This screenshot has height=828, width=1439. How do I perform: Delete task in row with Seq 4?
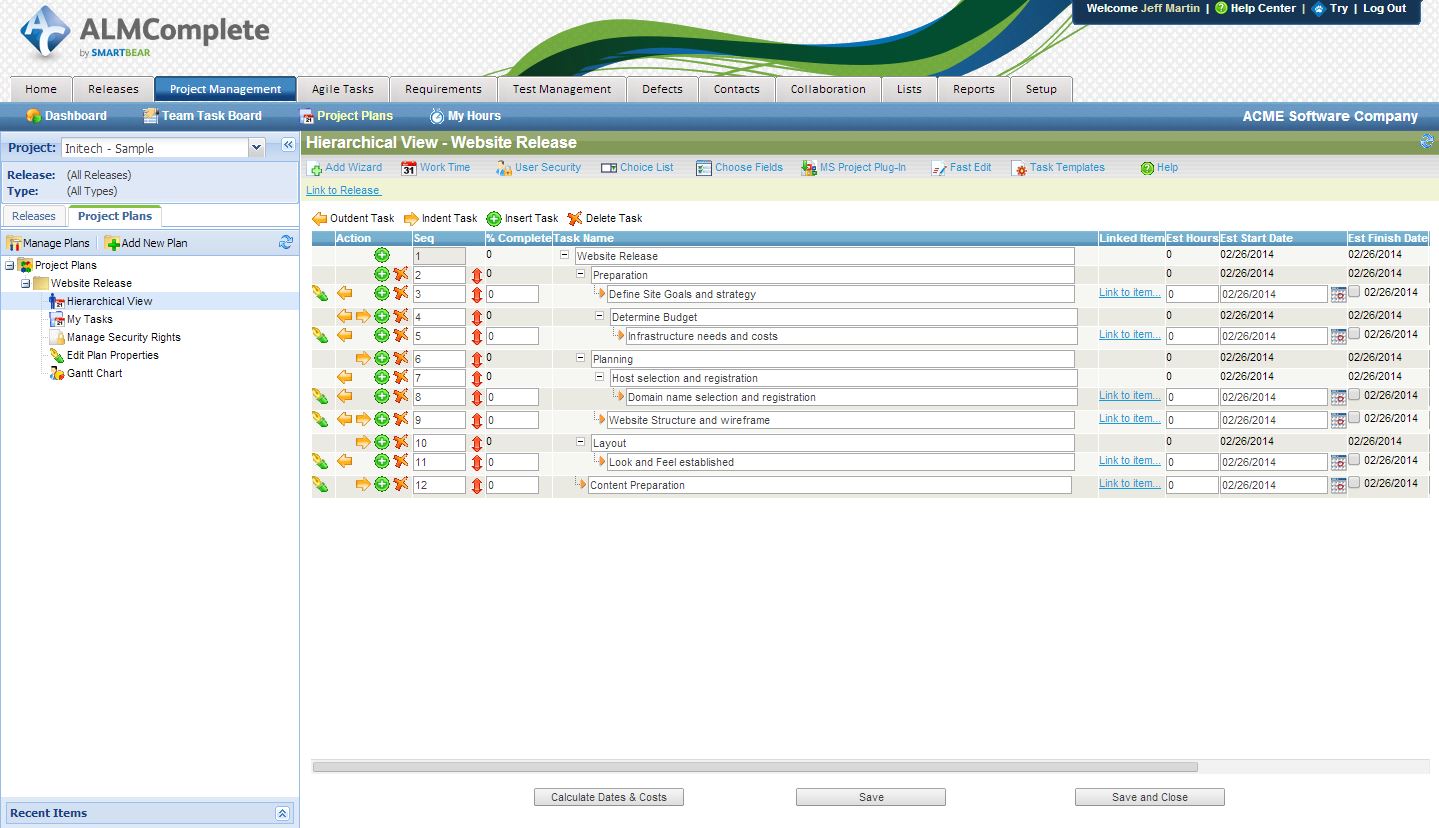pyautogui.click(x=401, y=316)
